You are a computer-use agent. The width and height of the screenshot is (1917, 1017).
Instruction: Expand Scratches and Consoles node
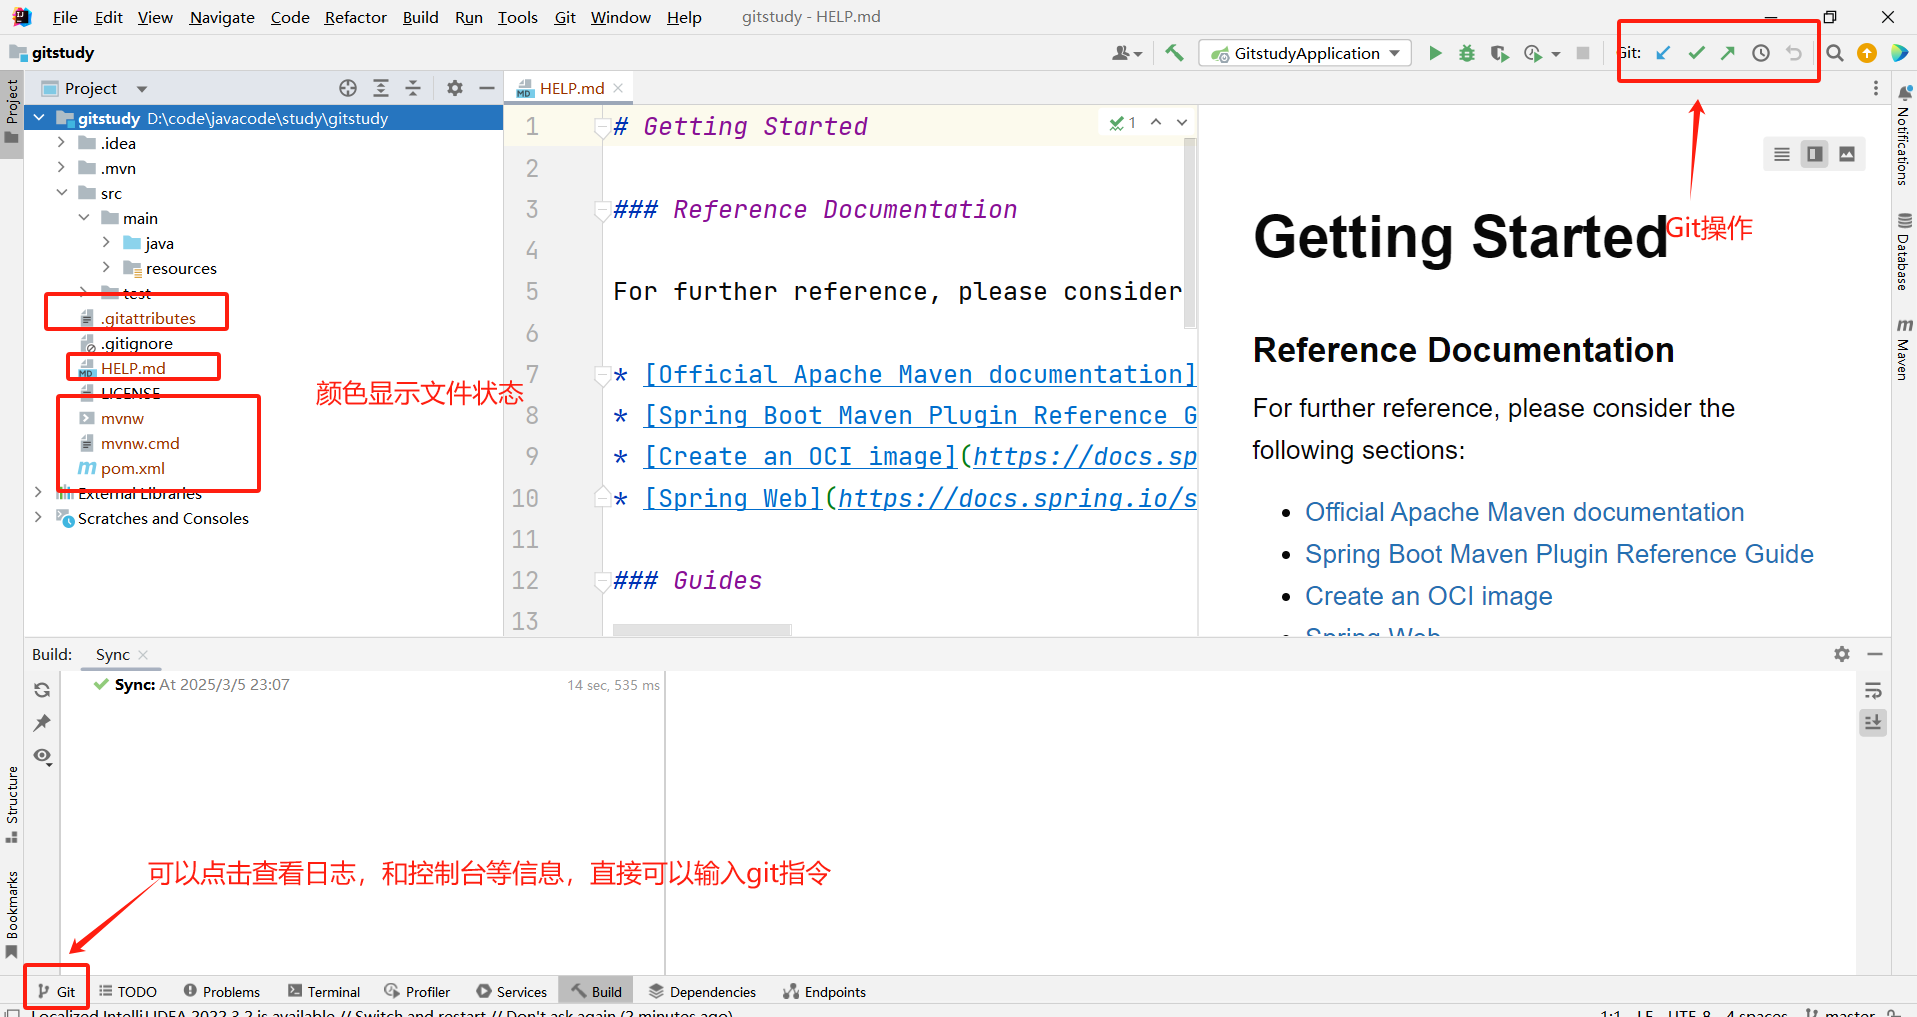(x=38, y=518)
